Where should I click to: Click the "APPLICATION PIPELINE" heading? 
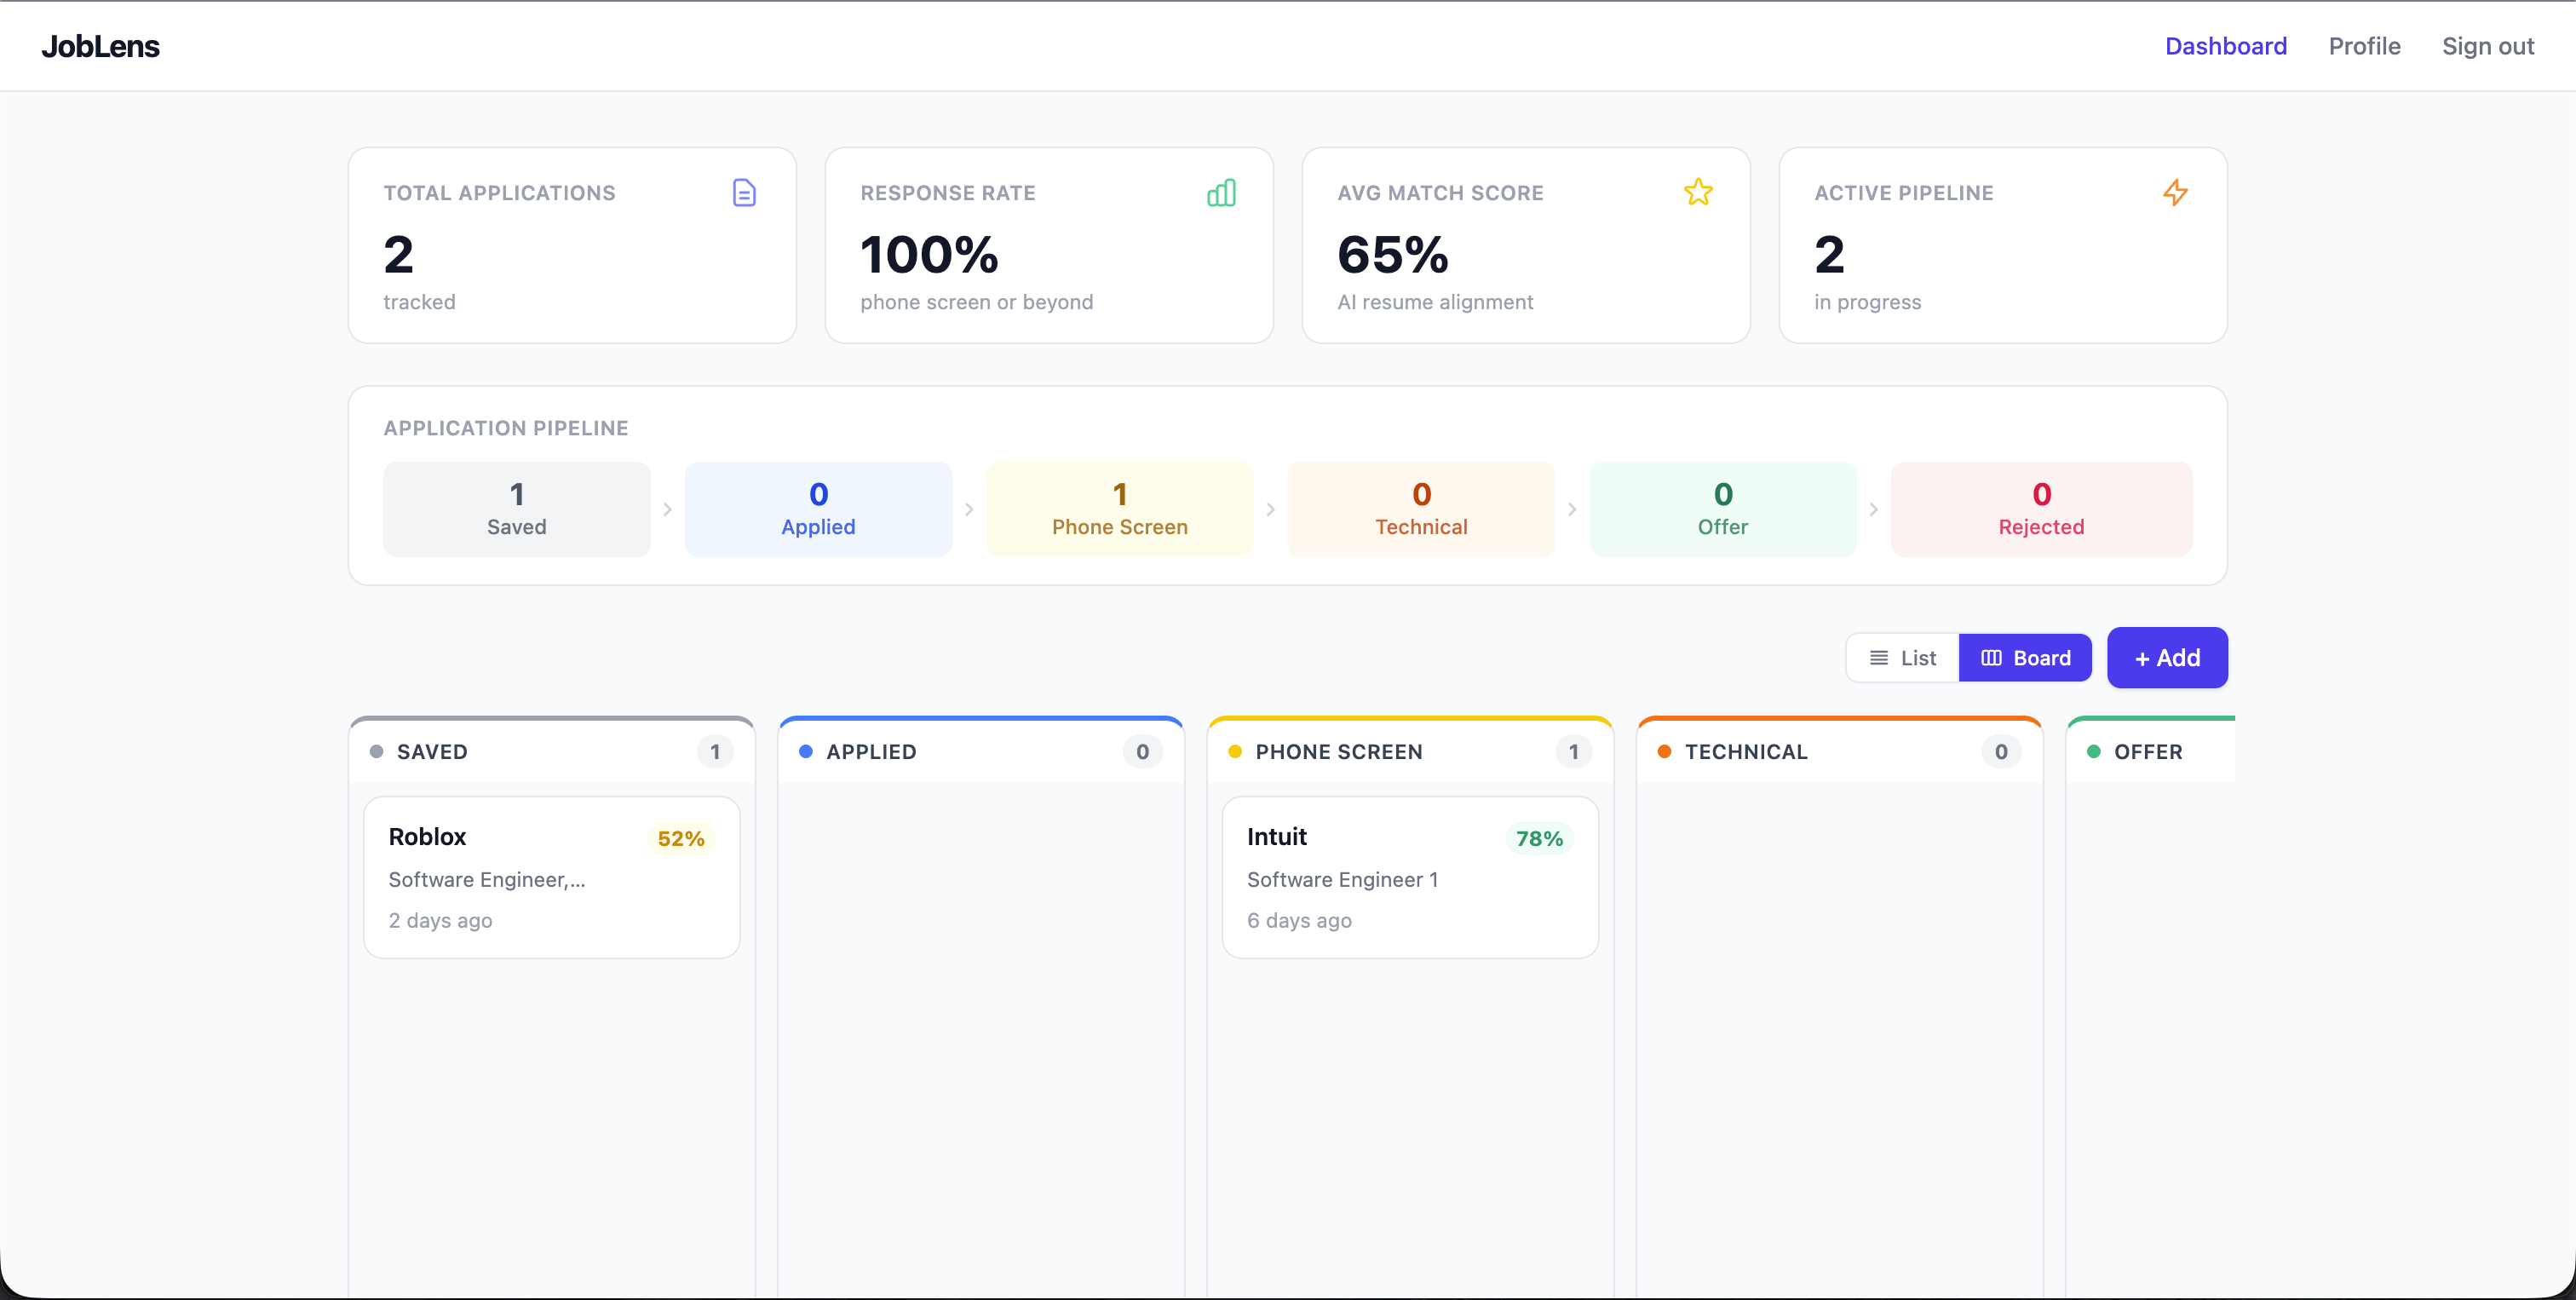[x=506, y=428]
